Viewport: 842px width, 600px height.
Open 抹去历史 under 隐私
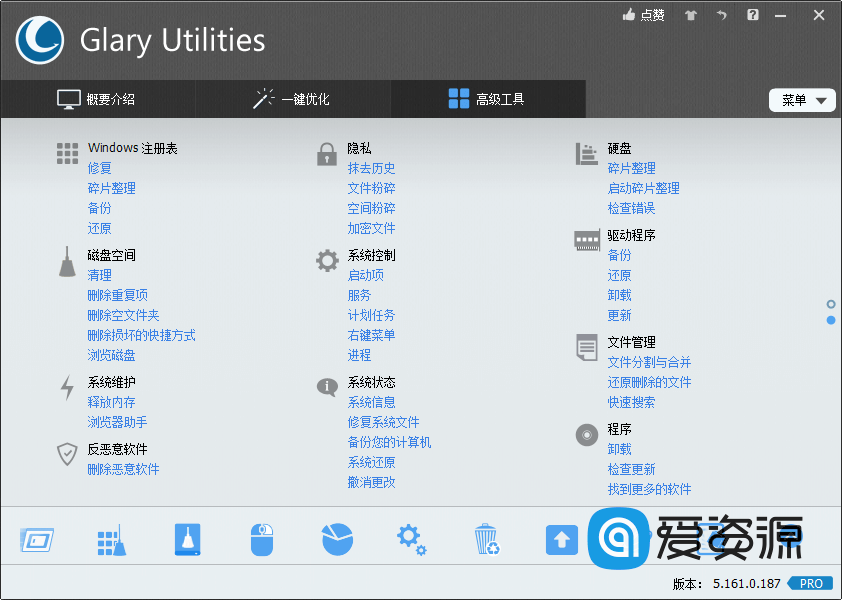coord(371,168)
